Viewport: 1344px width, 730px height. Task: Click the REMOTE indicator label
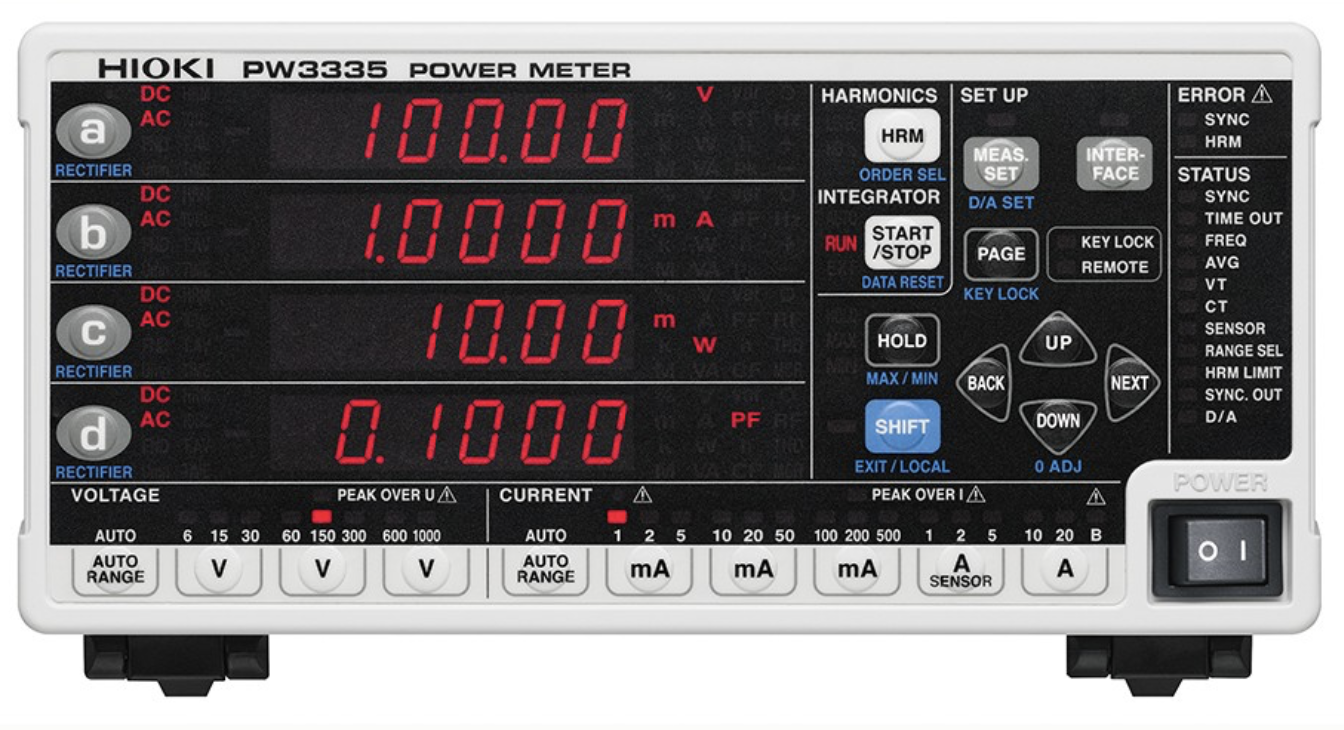click(1115, 267)
